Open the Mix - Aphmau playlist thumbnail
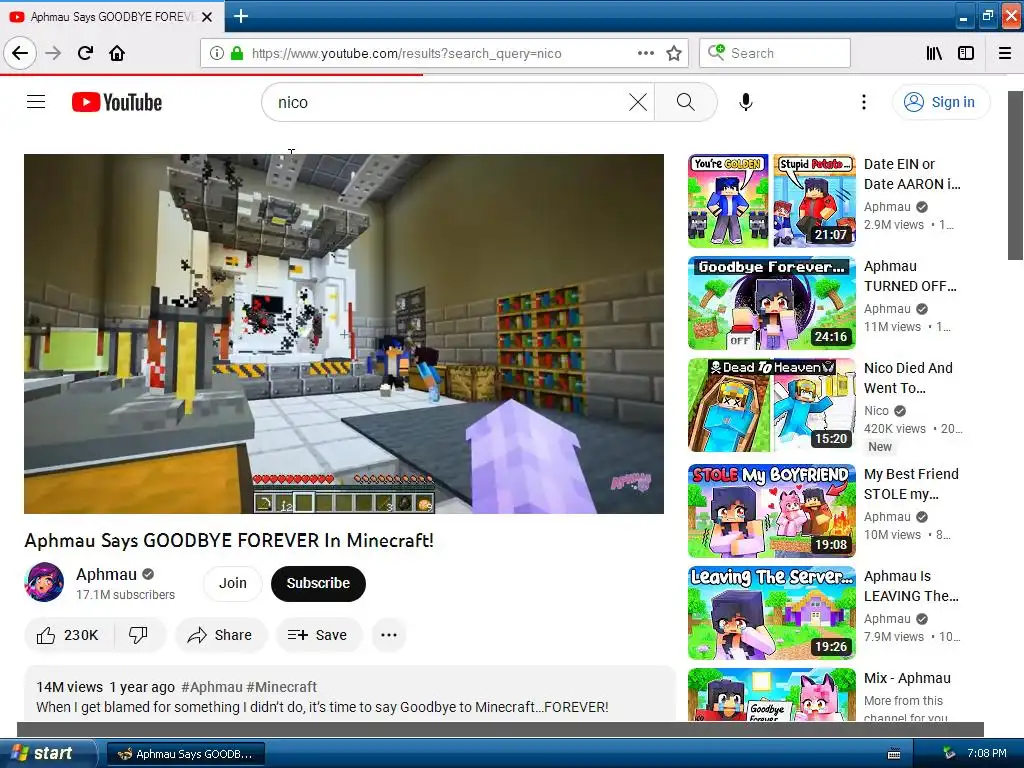 tap(771, 694)
